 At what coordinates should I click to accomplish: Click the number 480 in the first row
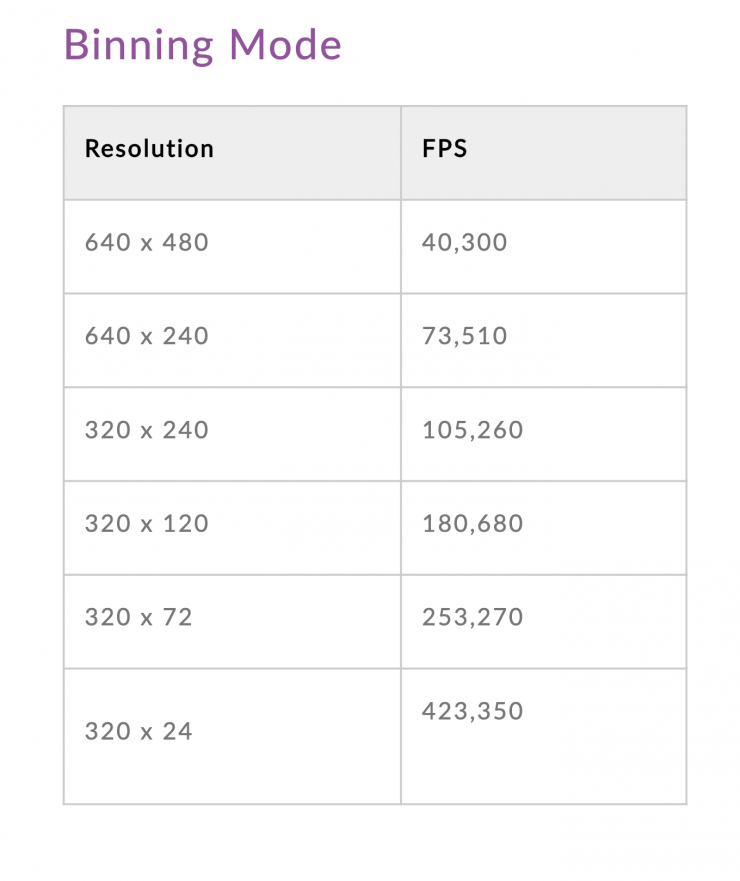pos(186,243)
